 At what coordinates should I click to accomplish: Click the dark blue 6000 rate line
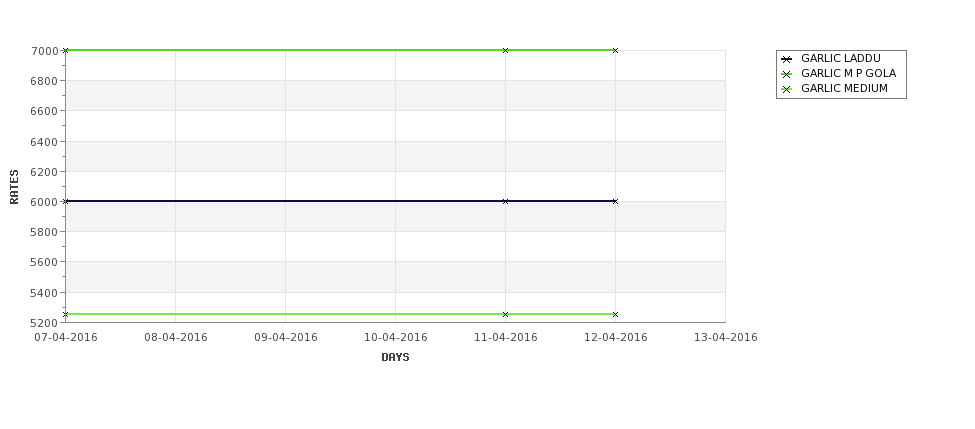coord(286,201)
